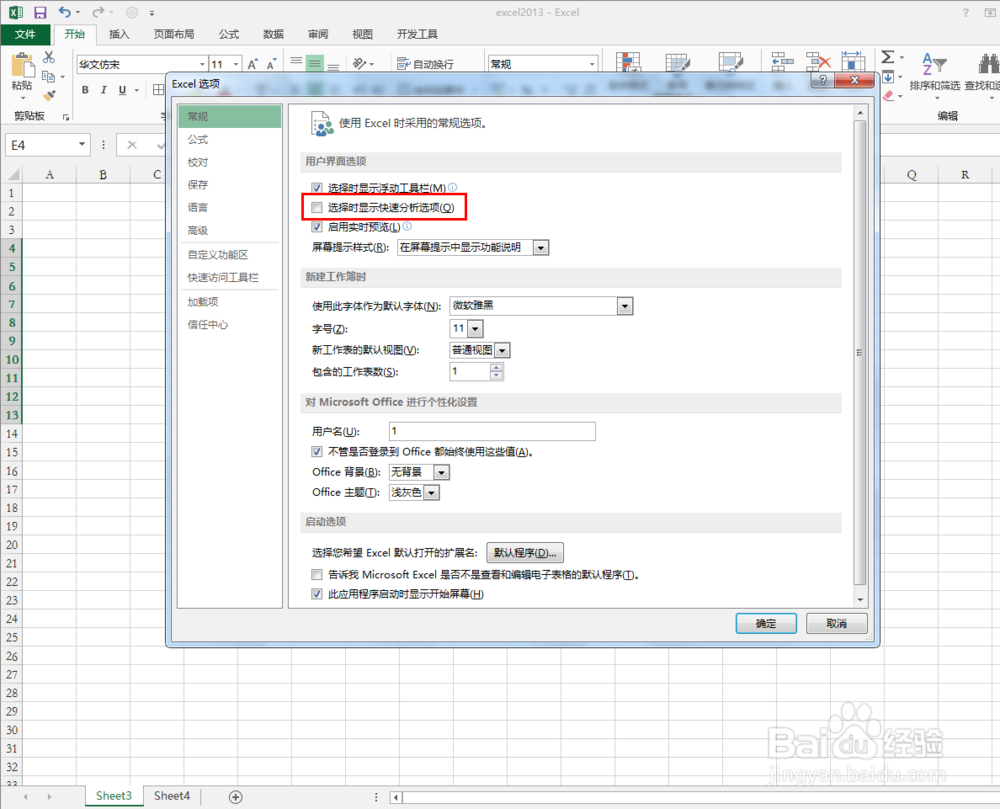Image resolution: width=1000 pixels, height=809 pixels.
Task: Click the insert cells icon
Action: (782, 62)
